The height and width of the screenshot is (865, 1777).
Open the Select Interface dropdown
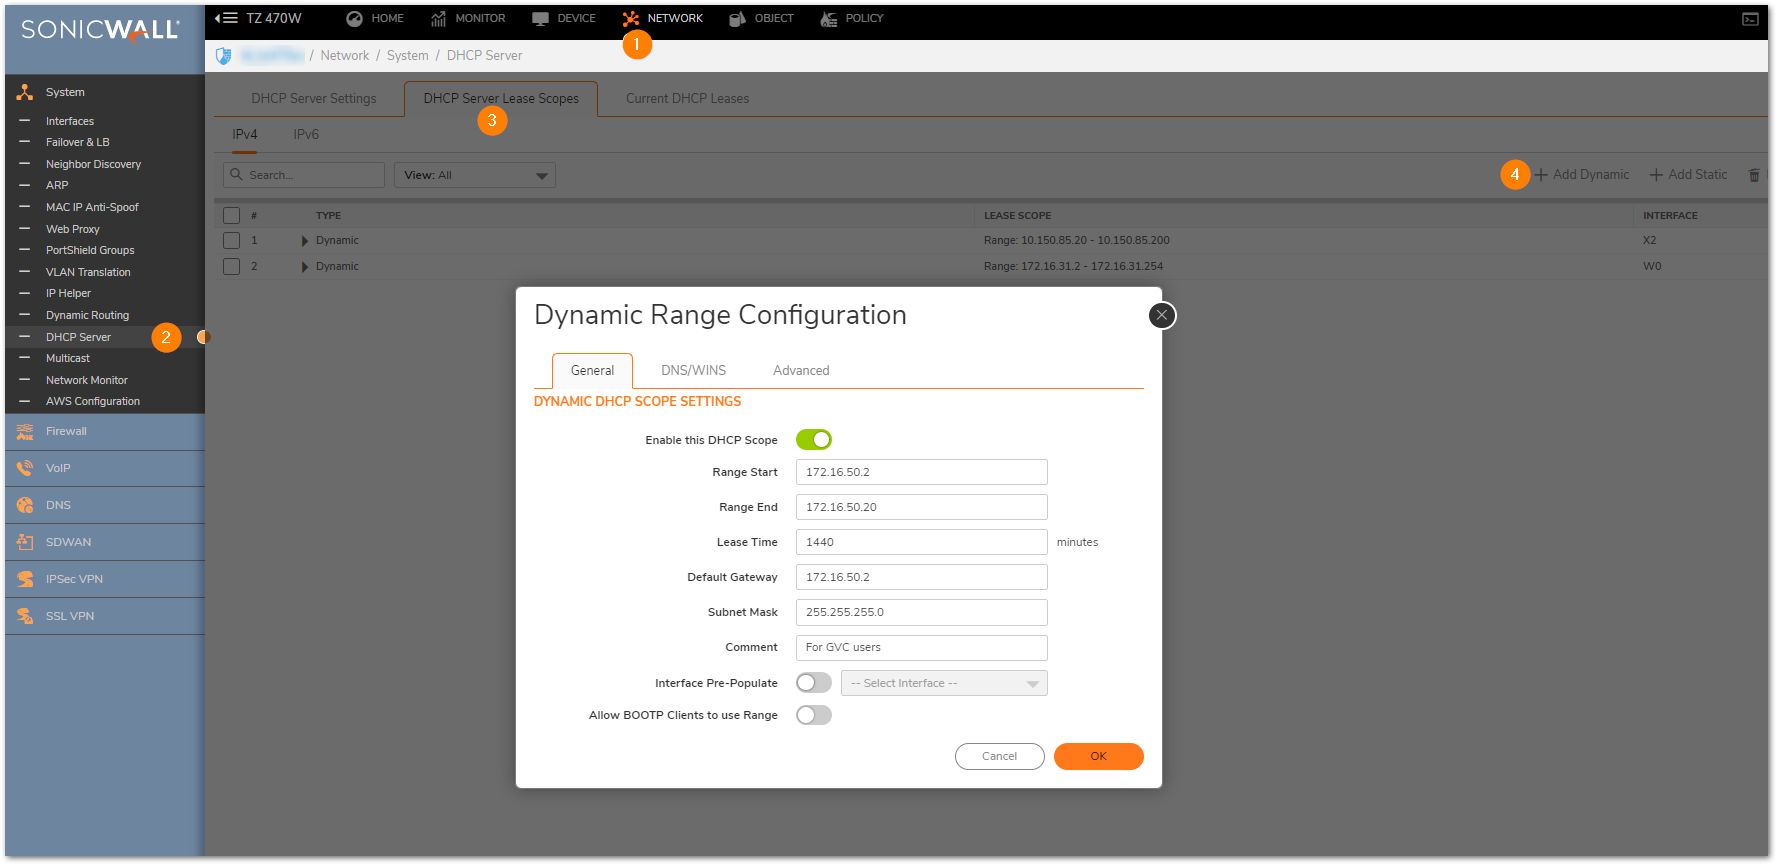pos(943,683)
